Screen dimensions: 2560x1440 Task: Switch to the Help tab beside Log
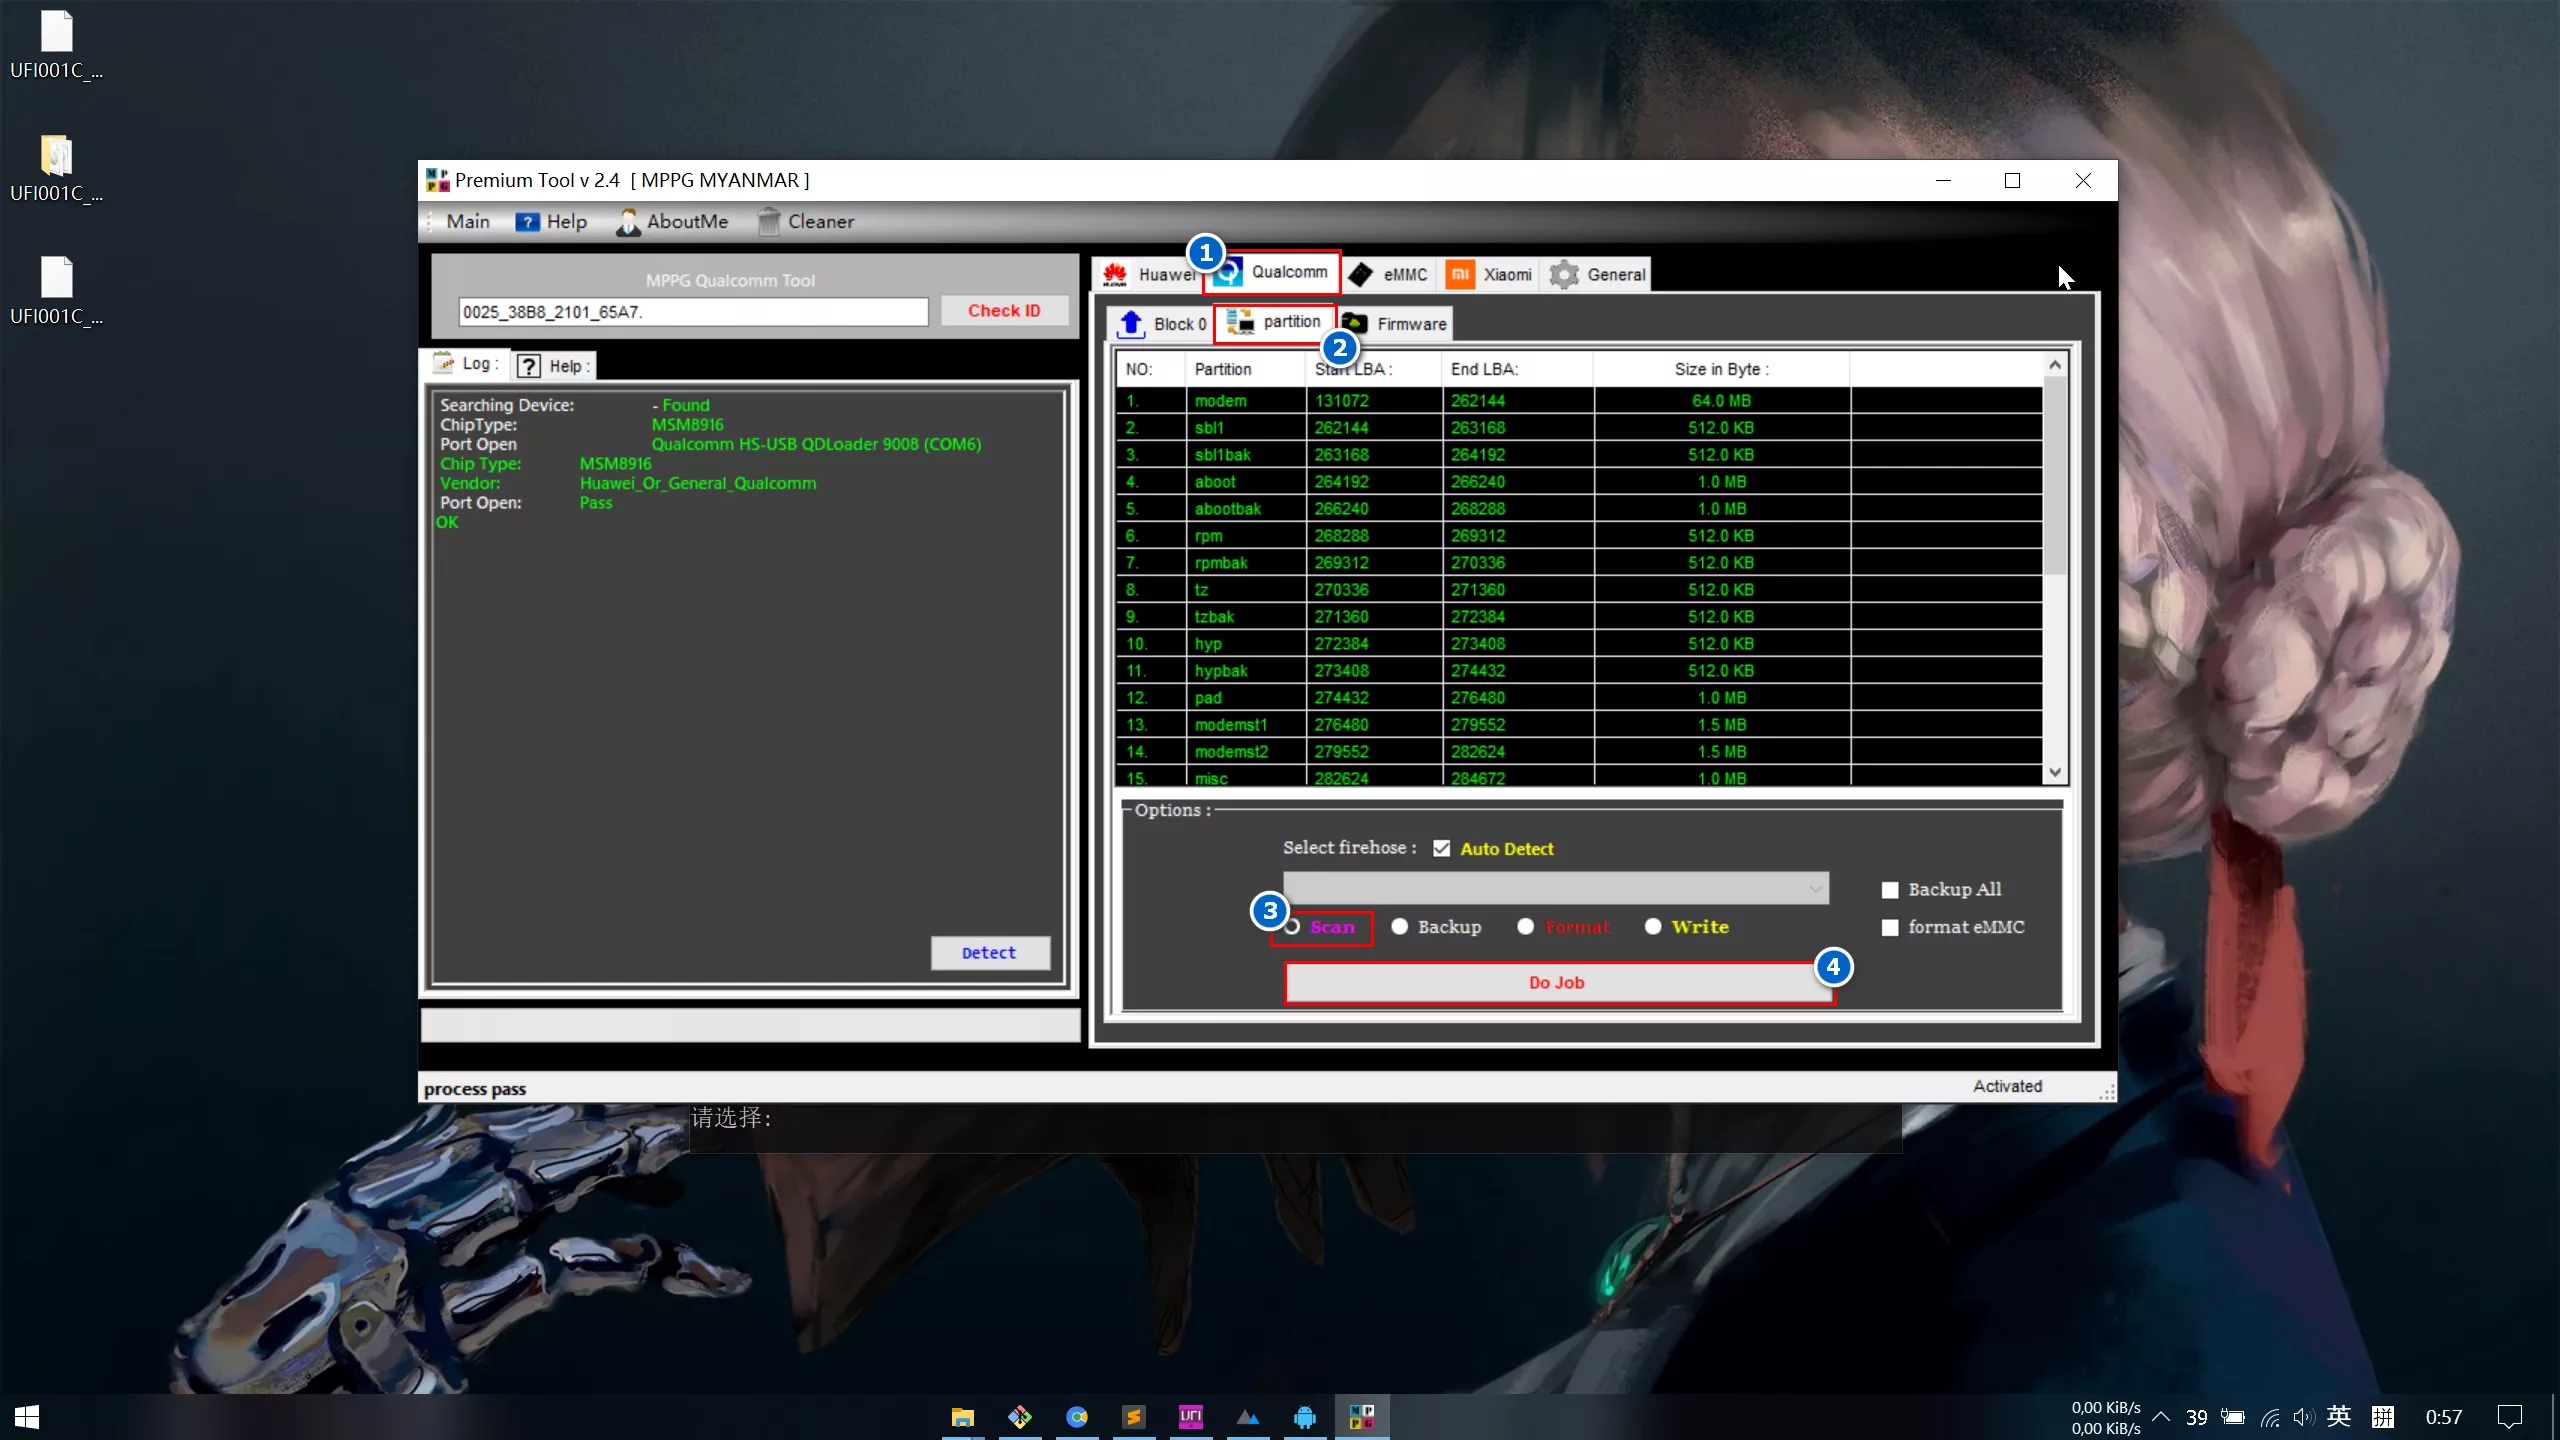pyautogui.click(x=555, y=366)
